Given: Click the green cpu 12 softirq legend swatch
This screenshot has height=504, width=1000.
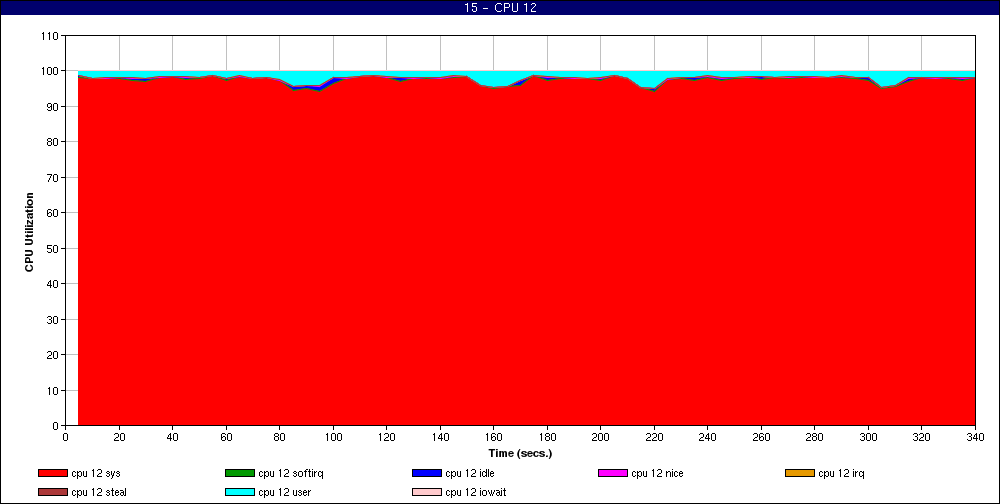Looking at the screenshot, I should click(240, 473).
